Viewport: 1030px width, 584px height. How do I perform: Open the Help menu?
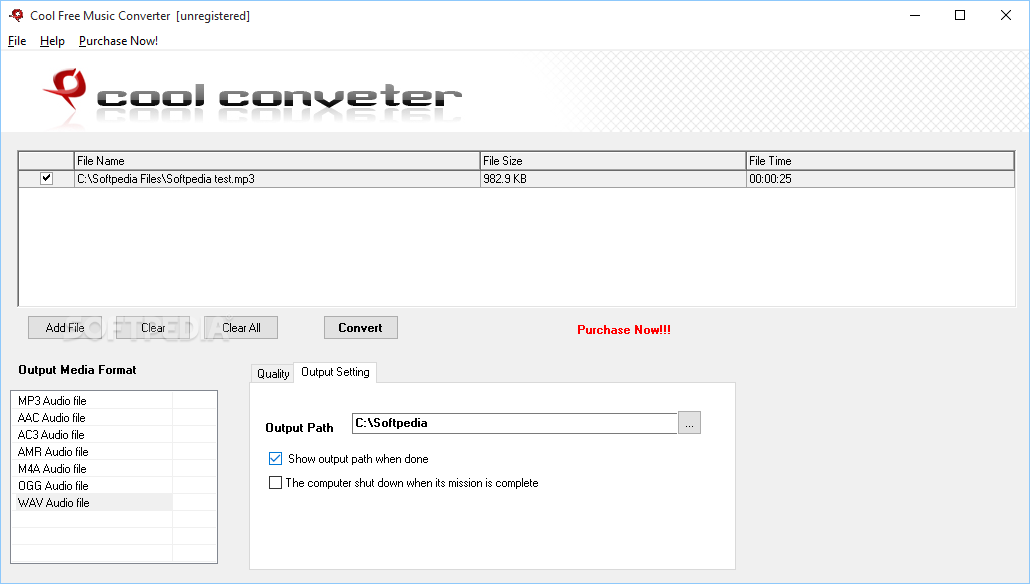(x=52, y=41)
